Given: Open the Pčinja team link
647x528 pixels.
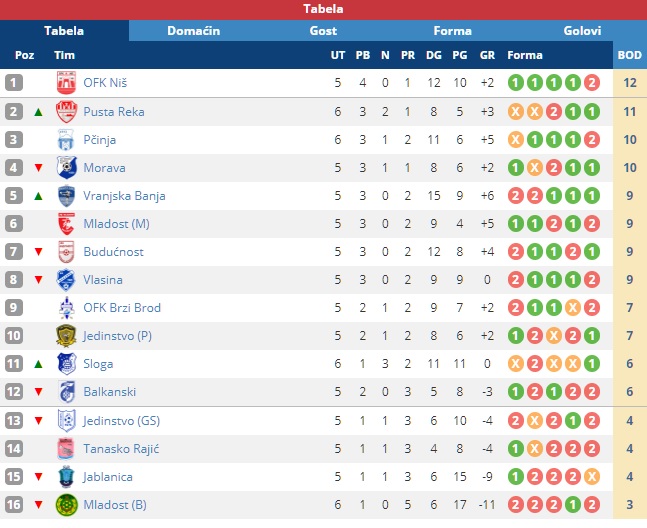Looking at the screenshot, I should click(99, 140).
